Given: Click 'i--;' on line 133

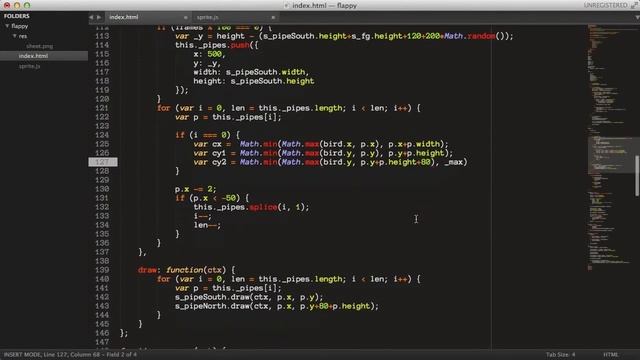Looking at the screenshot, I should pyautogui.click(x=202, y=216).
